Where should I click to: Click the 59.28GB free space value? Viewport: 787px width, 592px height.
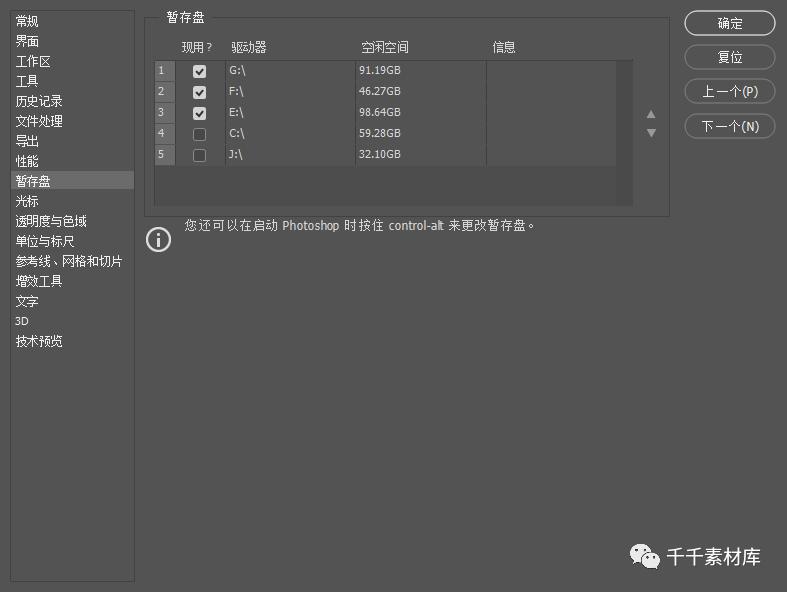[380, 134]
